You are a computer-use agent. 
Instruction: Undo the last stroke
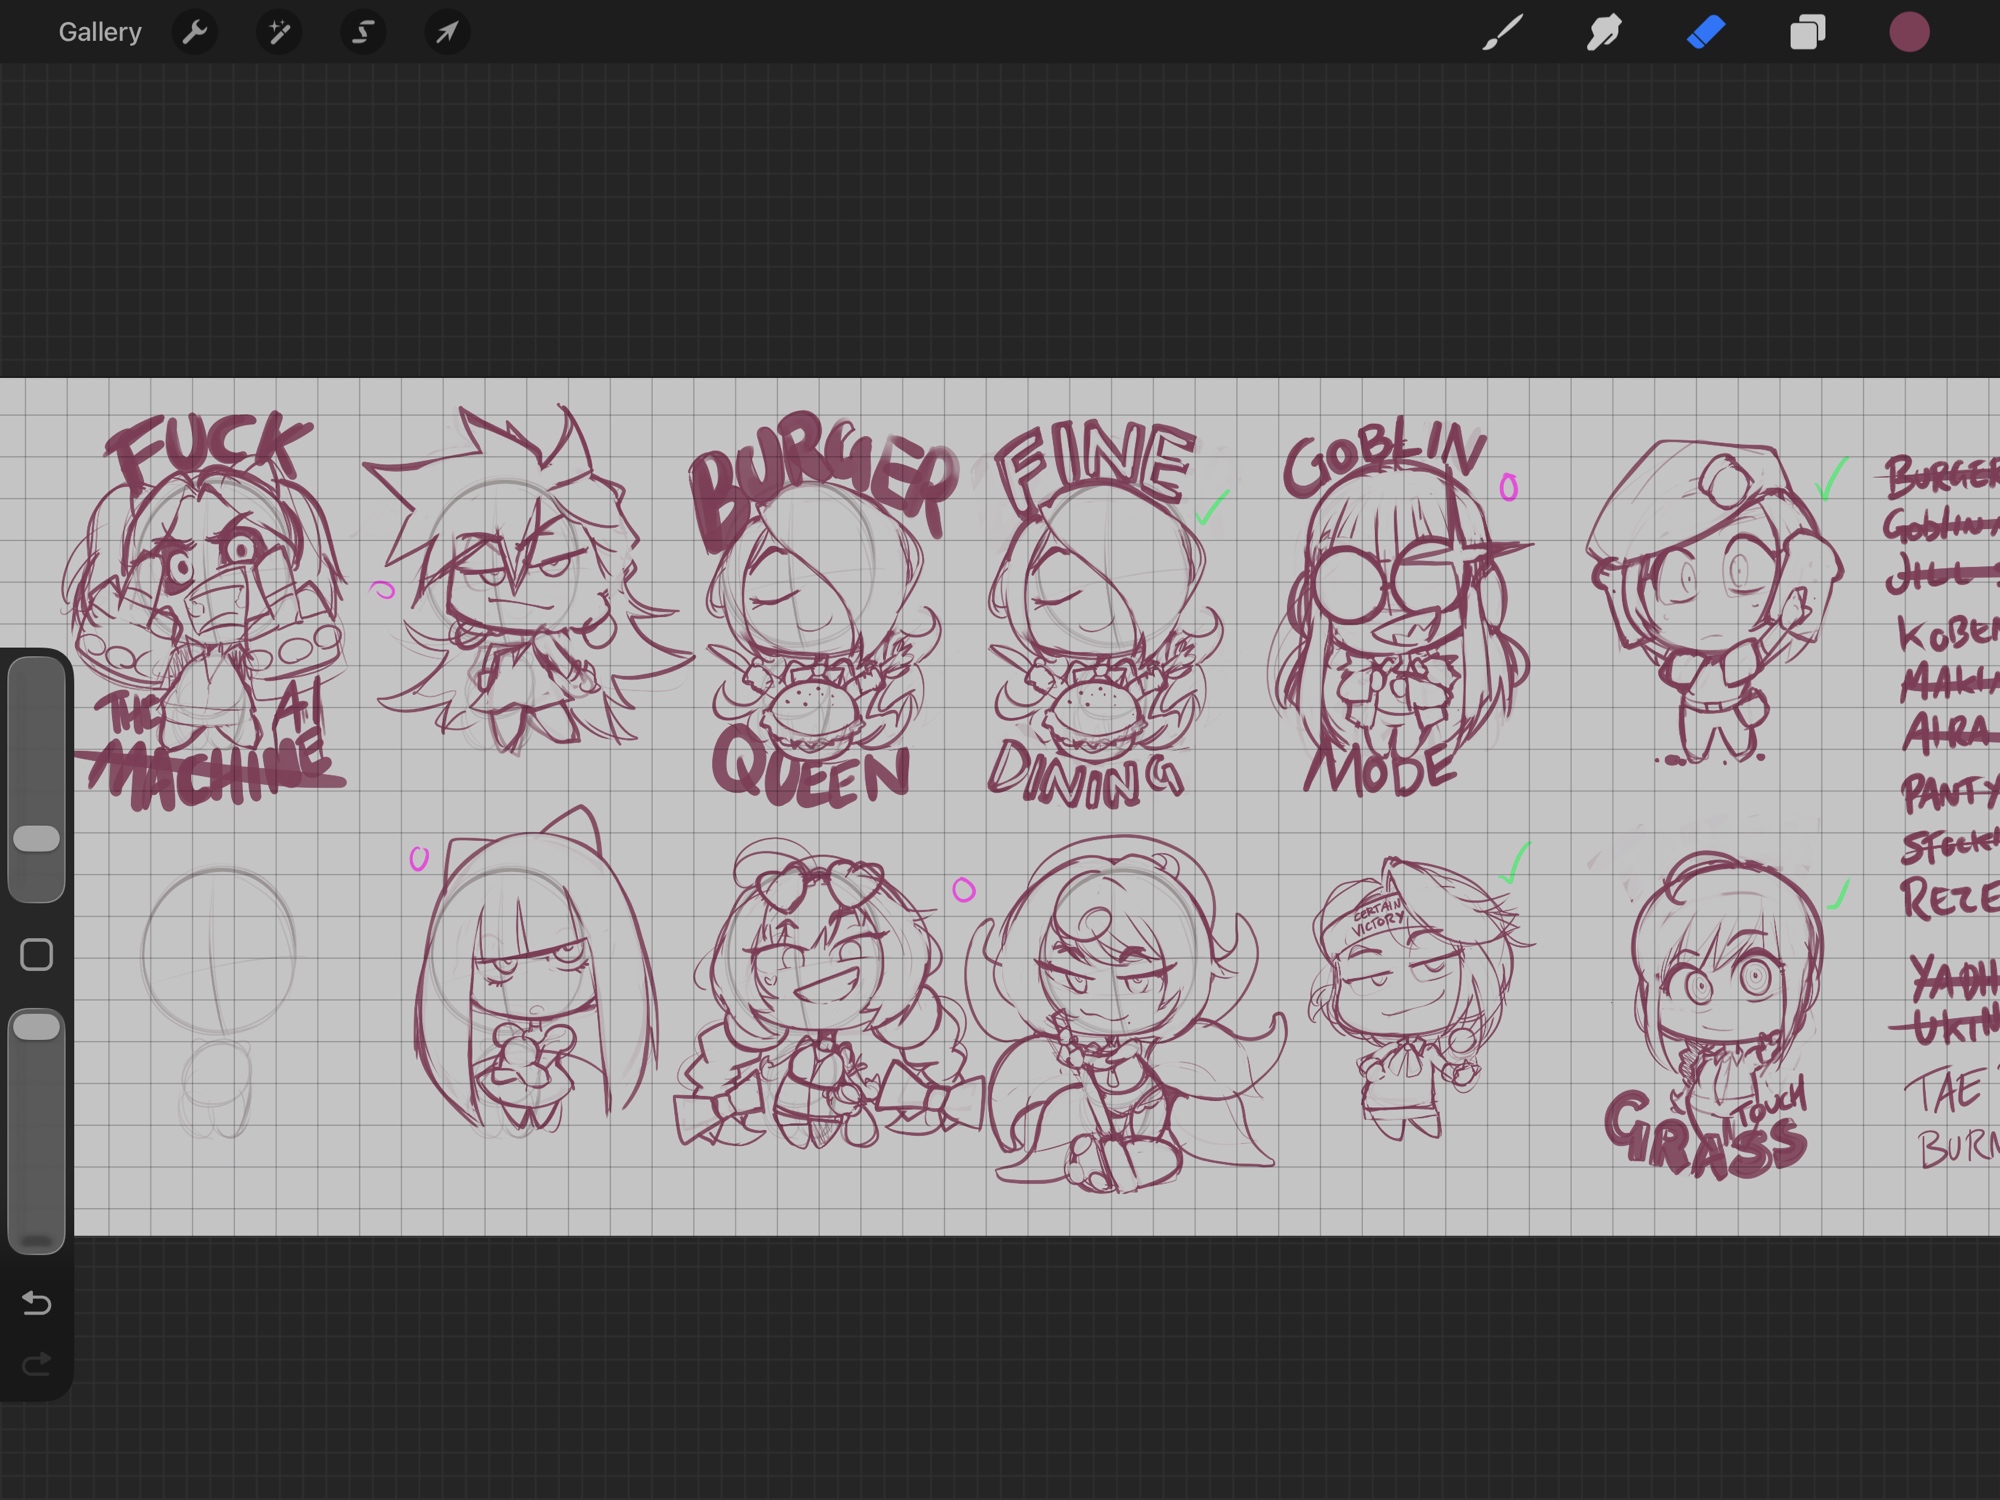37,1302
